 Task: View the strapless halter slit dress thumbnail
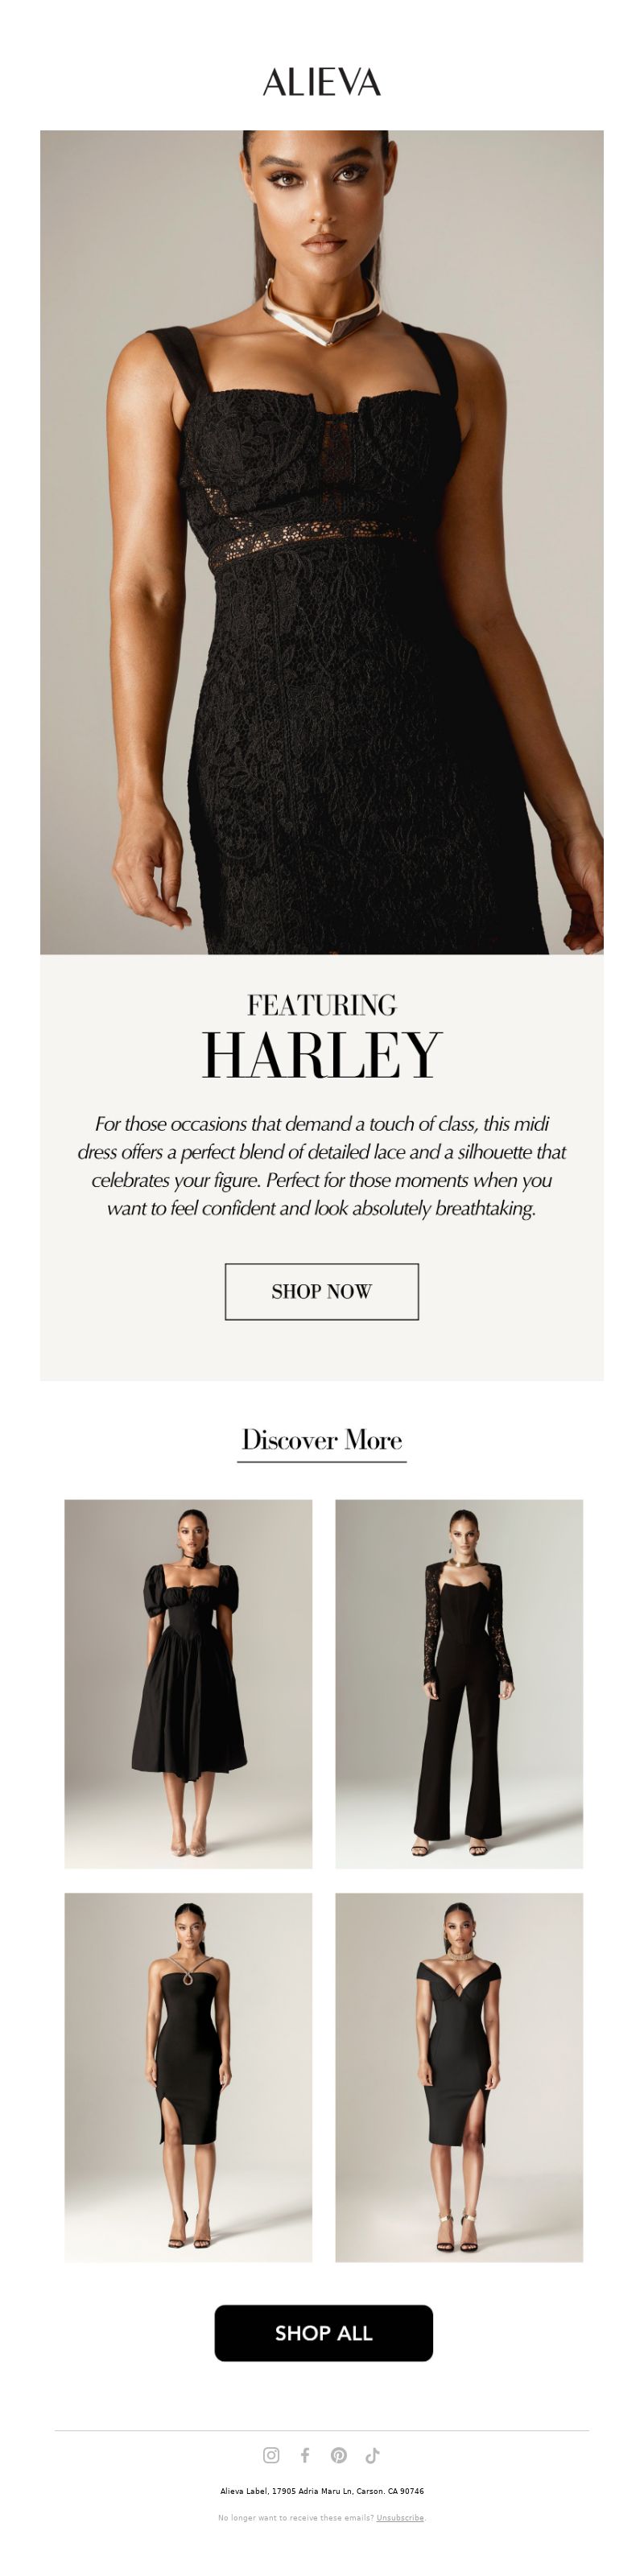pos(188,2077)
